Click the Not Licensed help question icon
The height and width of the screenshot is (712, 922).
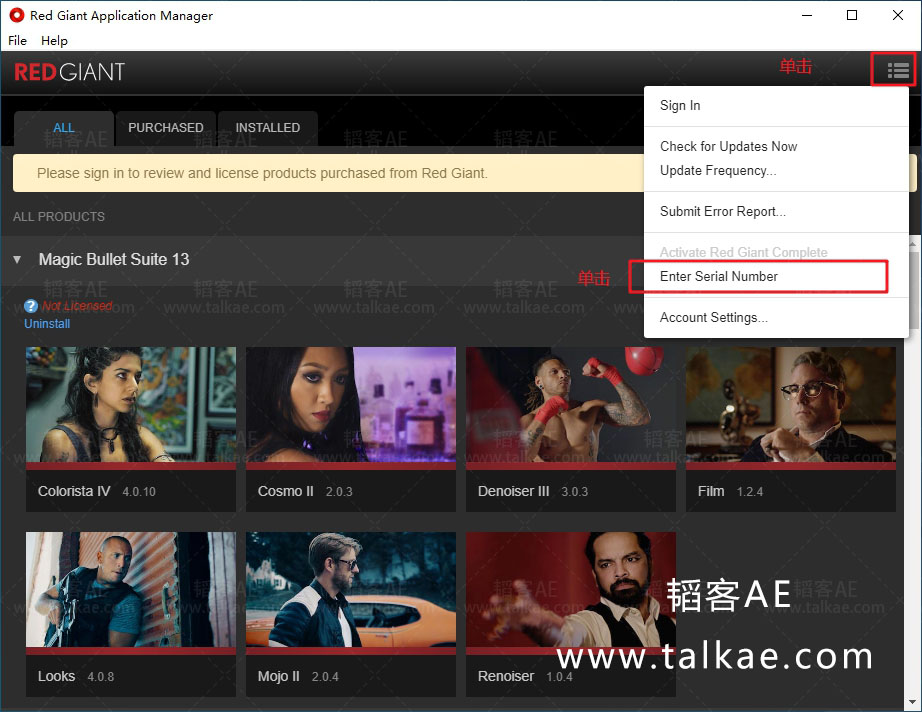click(x=31, y=306)
